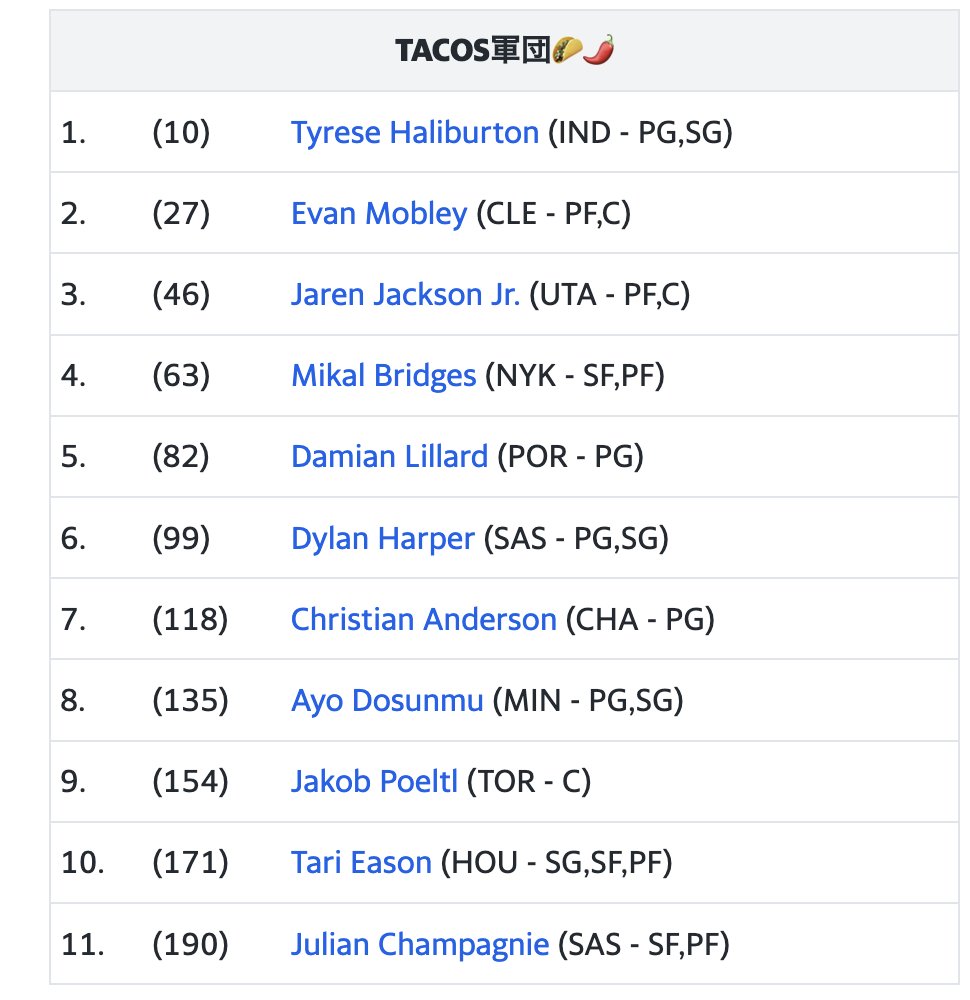Open Evan Mobley's player link
Viewport: 970px width, 1000px height.
(x=379, y=214)
